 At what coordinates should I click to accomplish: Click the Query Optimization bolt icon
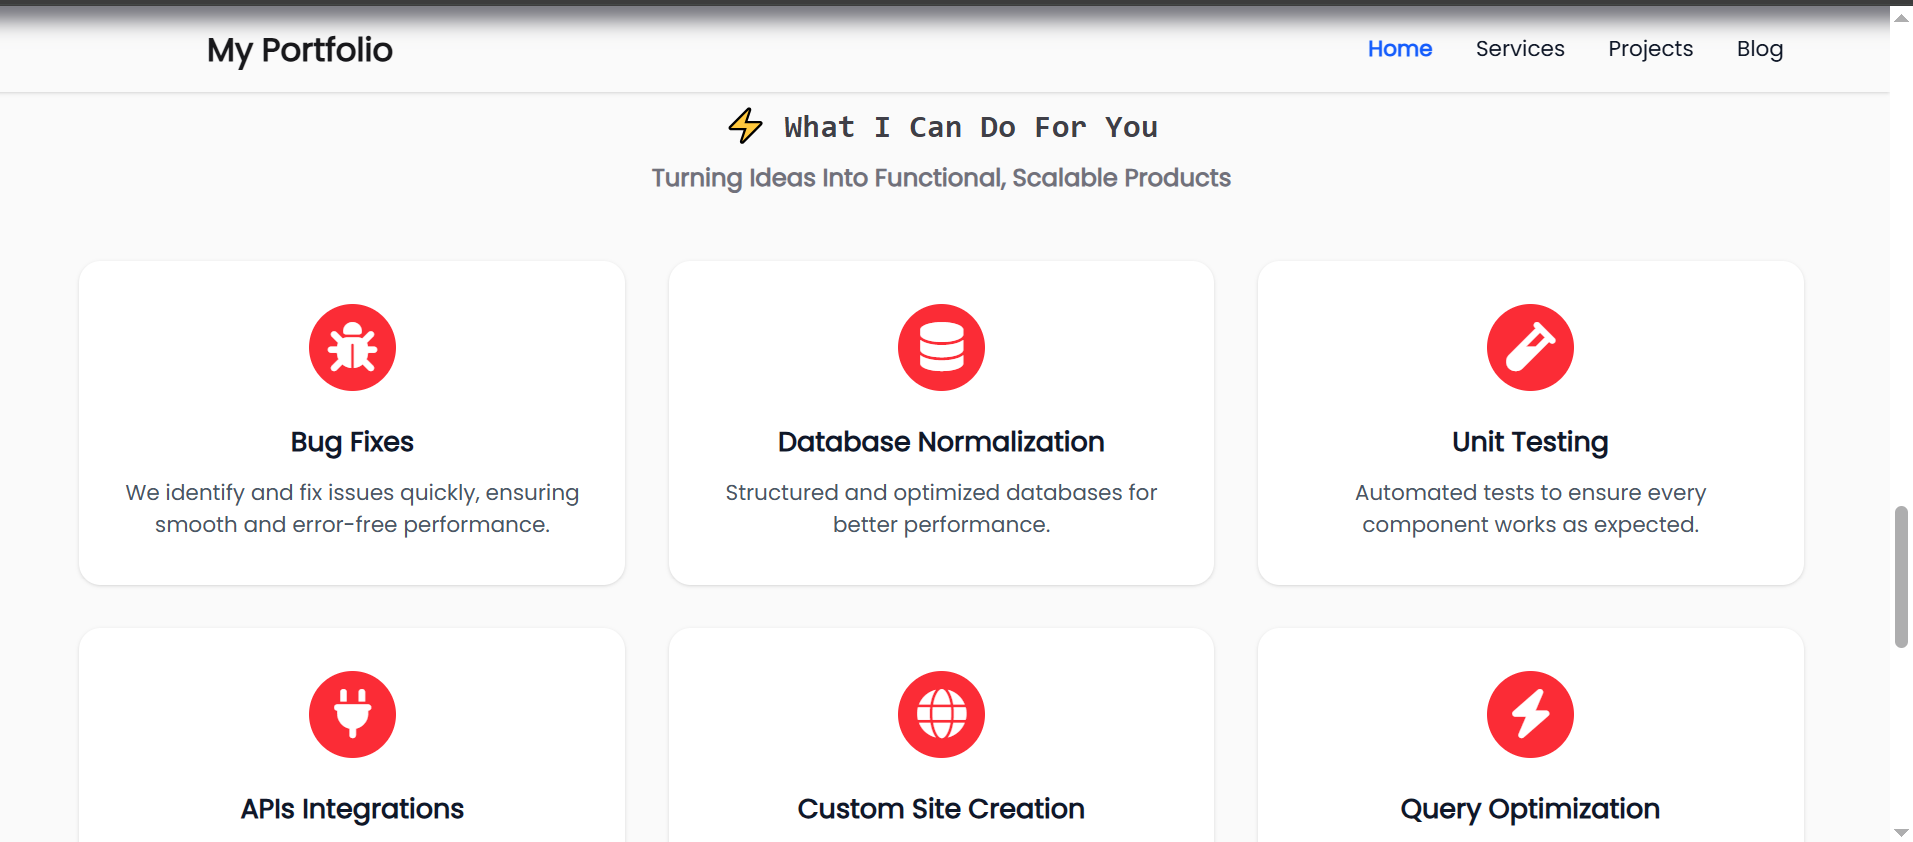1530,714
